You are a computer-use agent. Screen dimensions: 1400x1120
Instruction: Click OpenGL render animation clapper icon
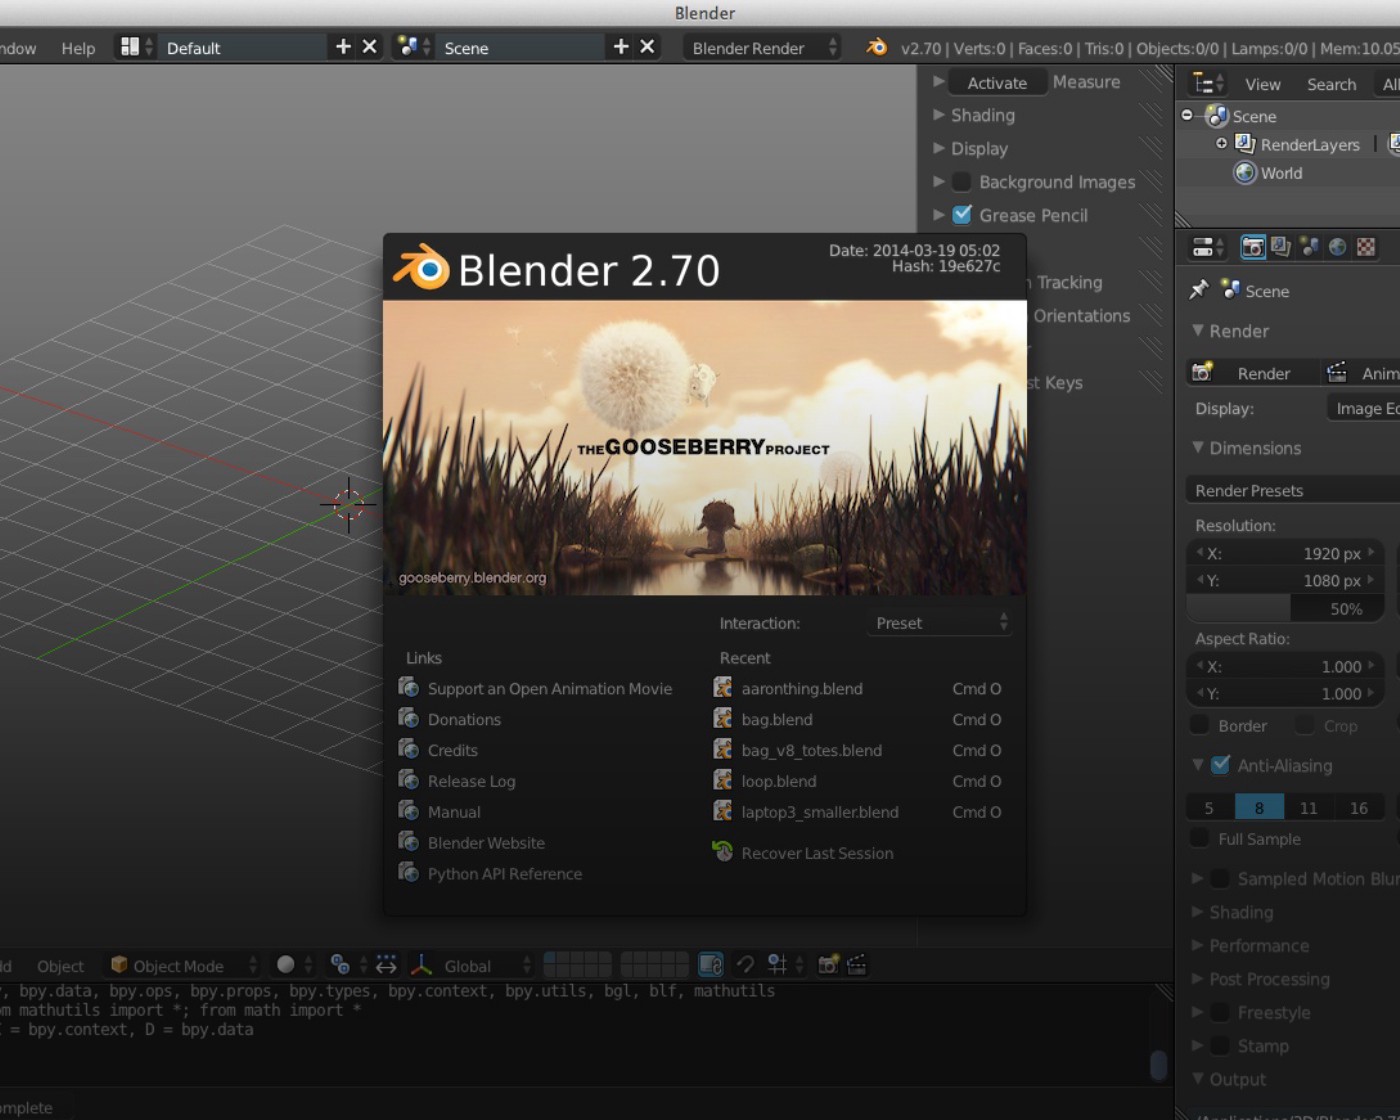click(x=857, y=965)
